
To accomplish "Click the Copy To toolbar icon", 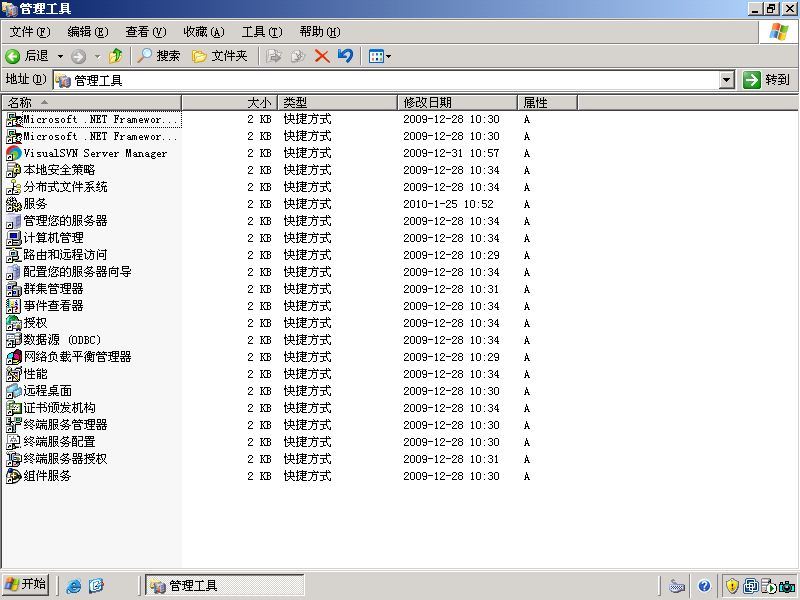I will tap(298, 56).
